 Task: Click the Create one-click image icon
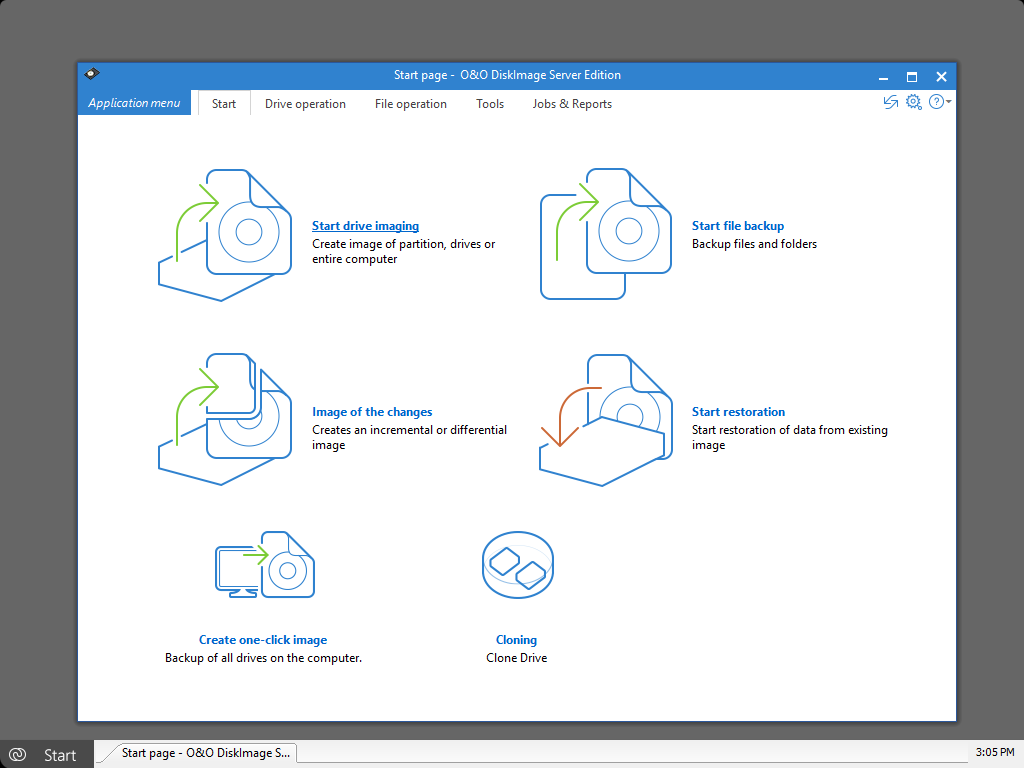point(264,565)
